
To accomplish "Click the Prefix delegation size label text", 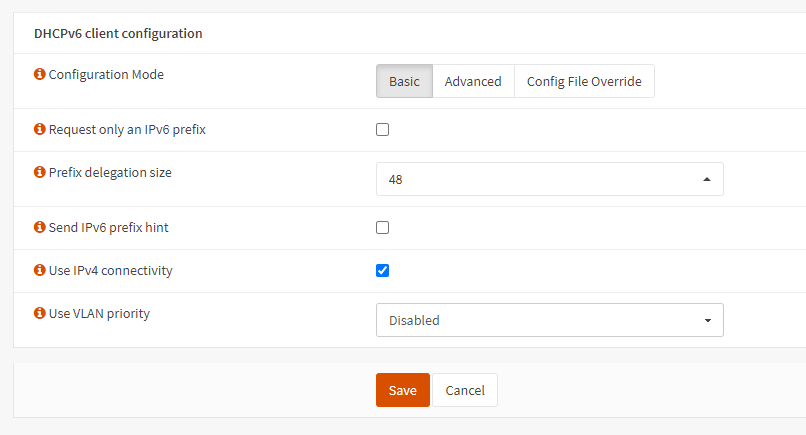I will tap(110, 173).
